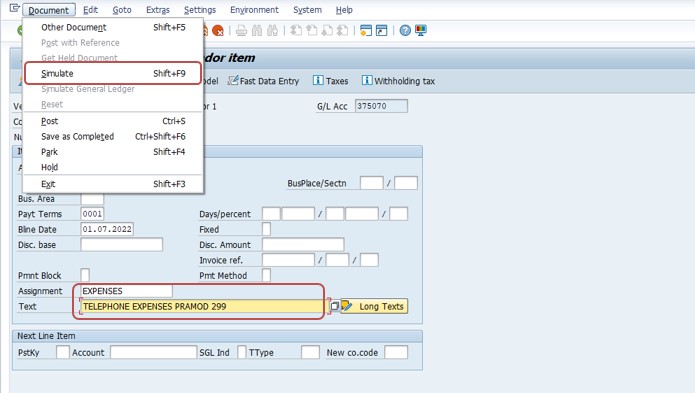Click the Next Page icon
This screenshot has width=695, height=393.
click(327, 31)
